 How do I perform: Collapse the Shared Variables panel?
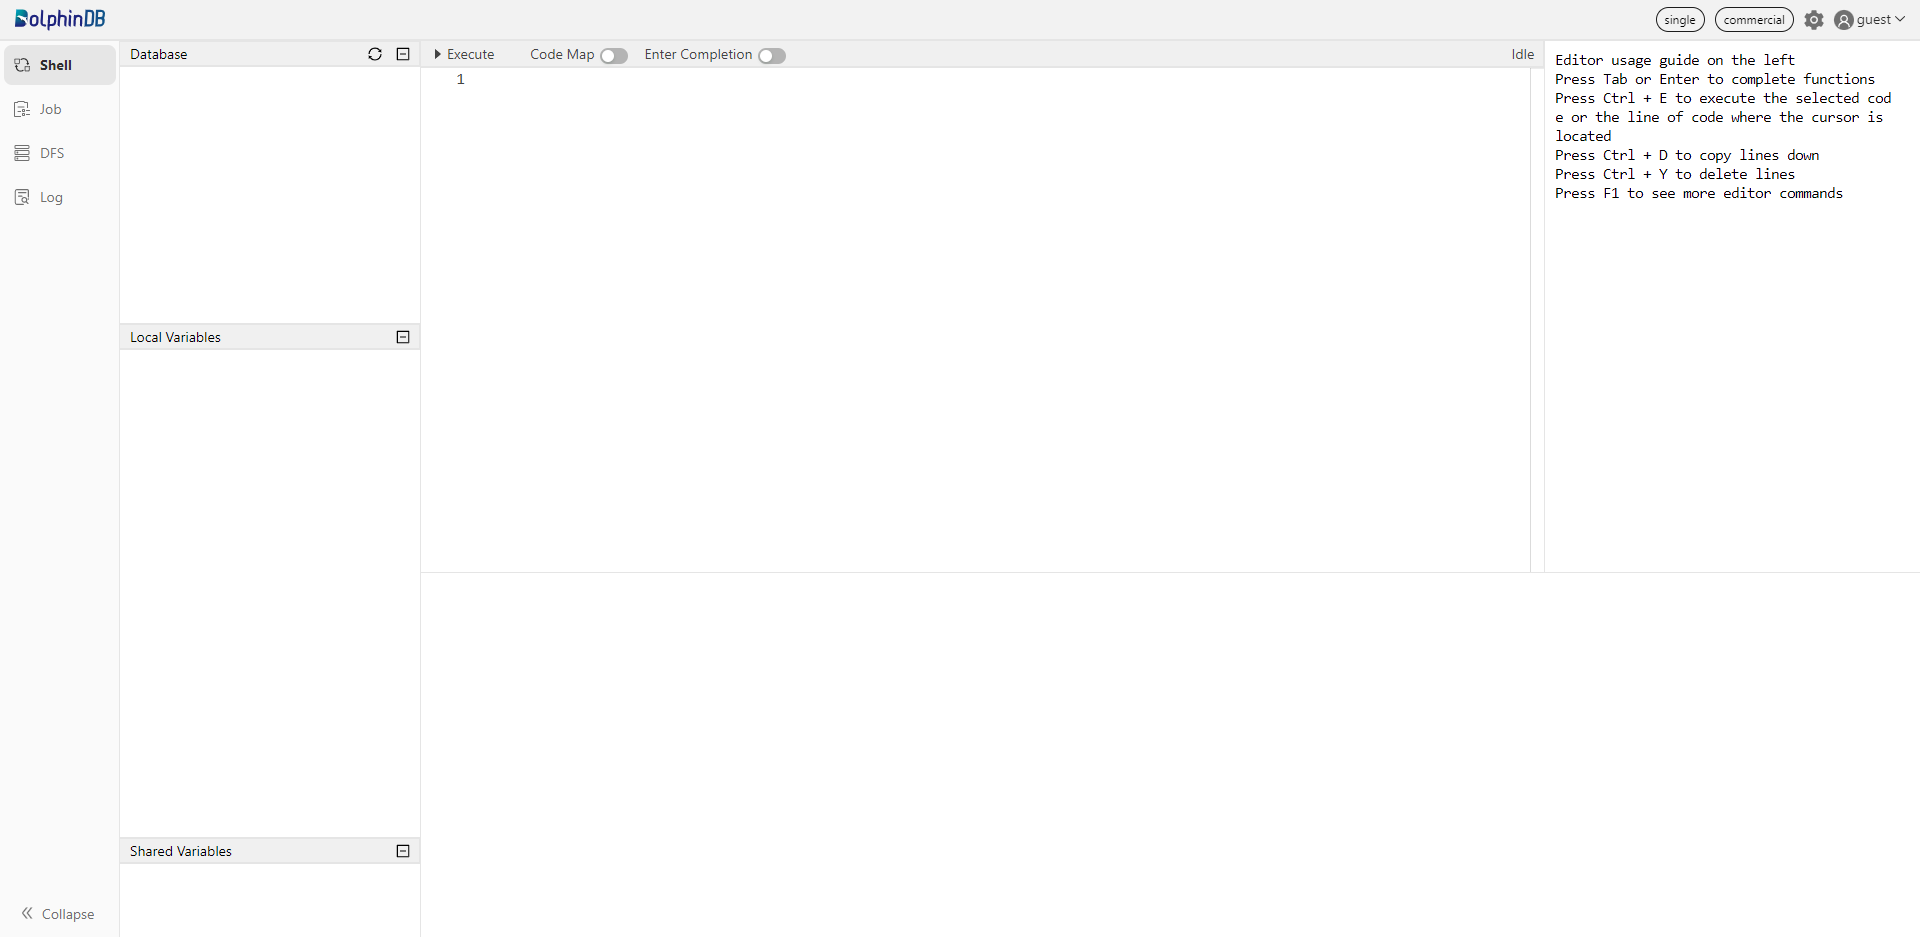[x=403, y=851]
